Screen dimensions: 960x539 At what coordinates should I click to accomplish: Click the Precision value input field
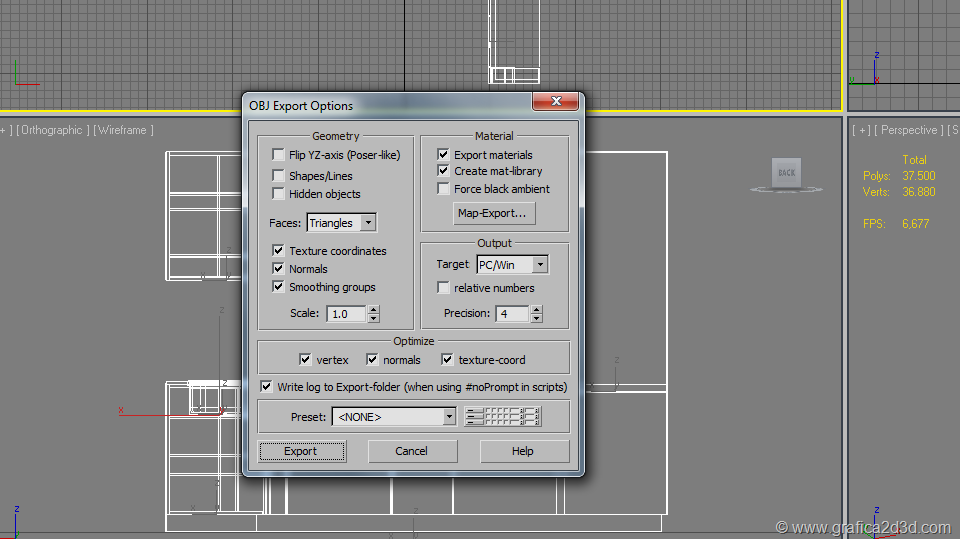(512, 314)
